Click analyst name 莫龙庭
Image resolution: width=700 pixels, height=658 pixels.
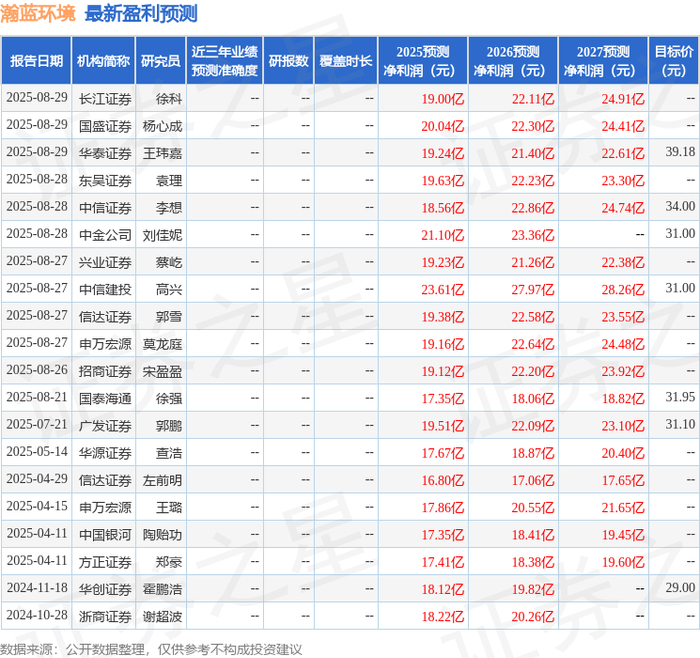click(162, 344)
